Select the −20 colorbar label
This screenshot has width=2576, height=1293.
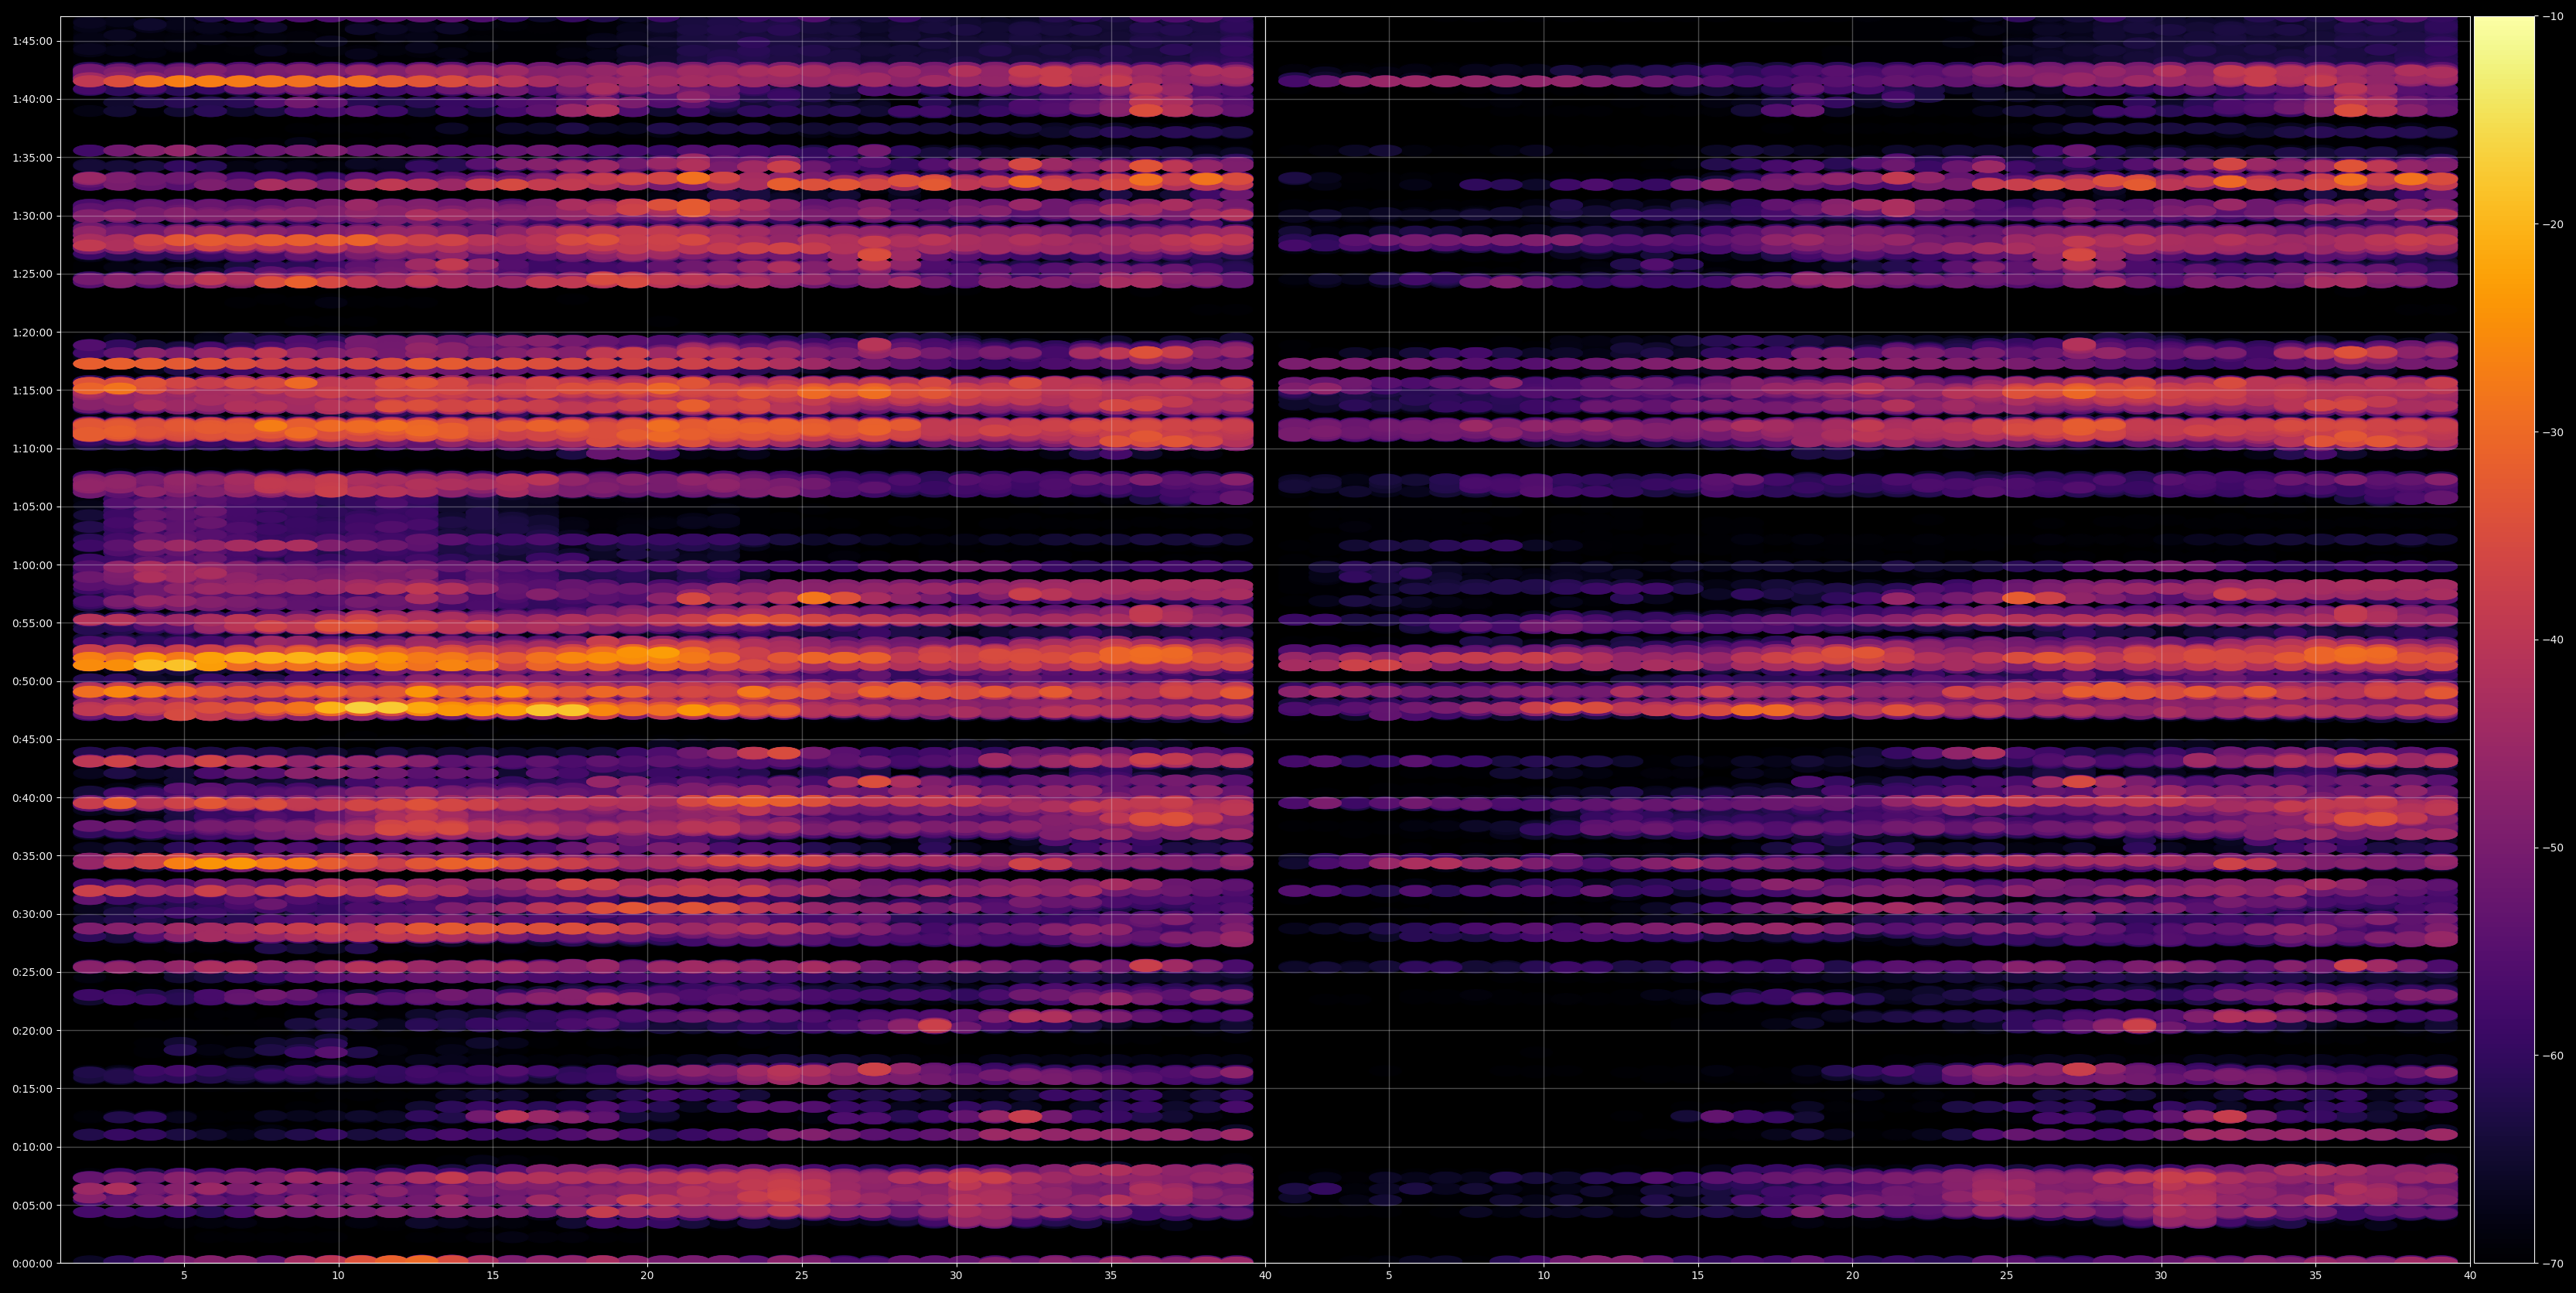(x=2553, y=224)
